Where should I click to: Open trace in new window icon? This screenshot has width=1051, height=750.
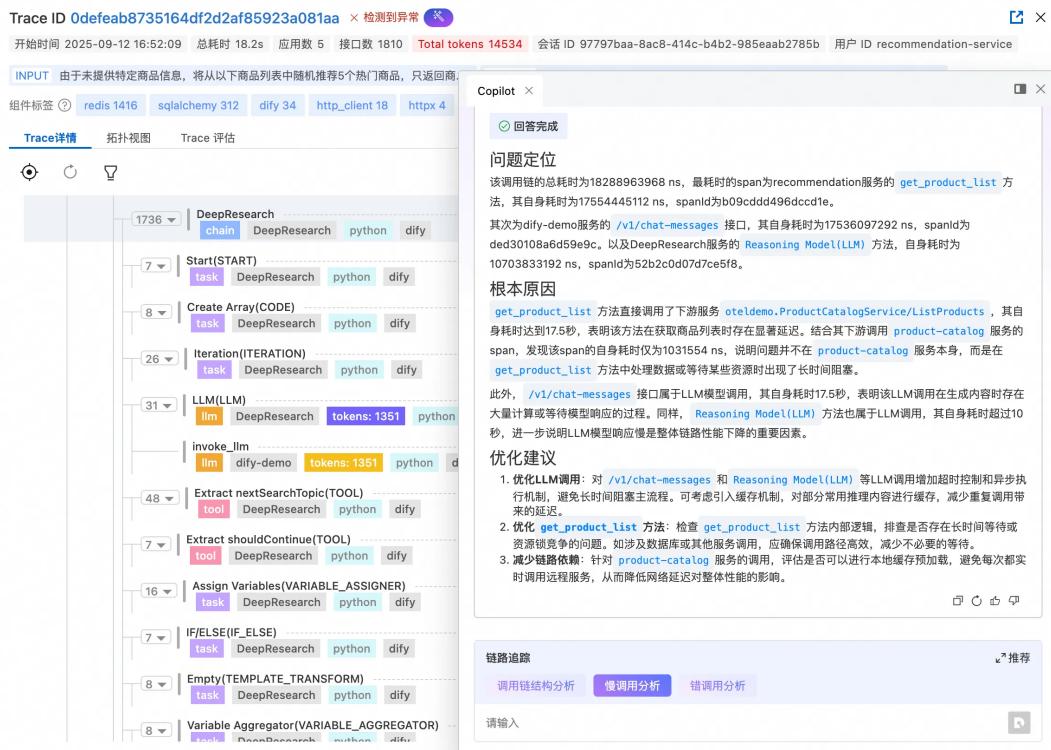[1016, 18]
